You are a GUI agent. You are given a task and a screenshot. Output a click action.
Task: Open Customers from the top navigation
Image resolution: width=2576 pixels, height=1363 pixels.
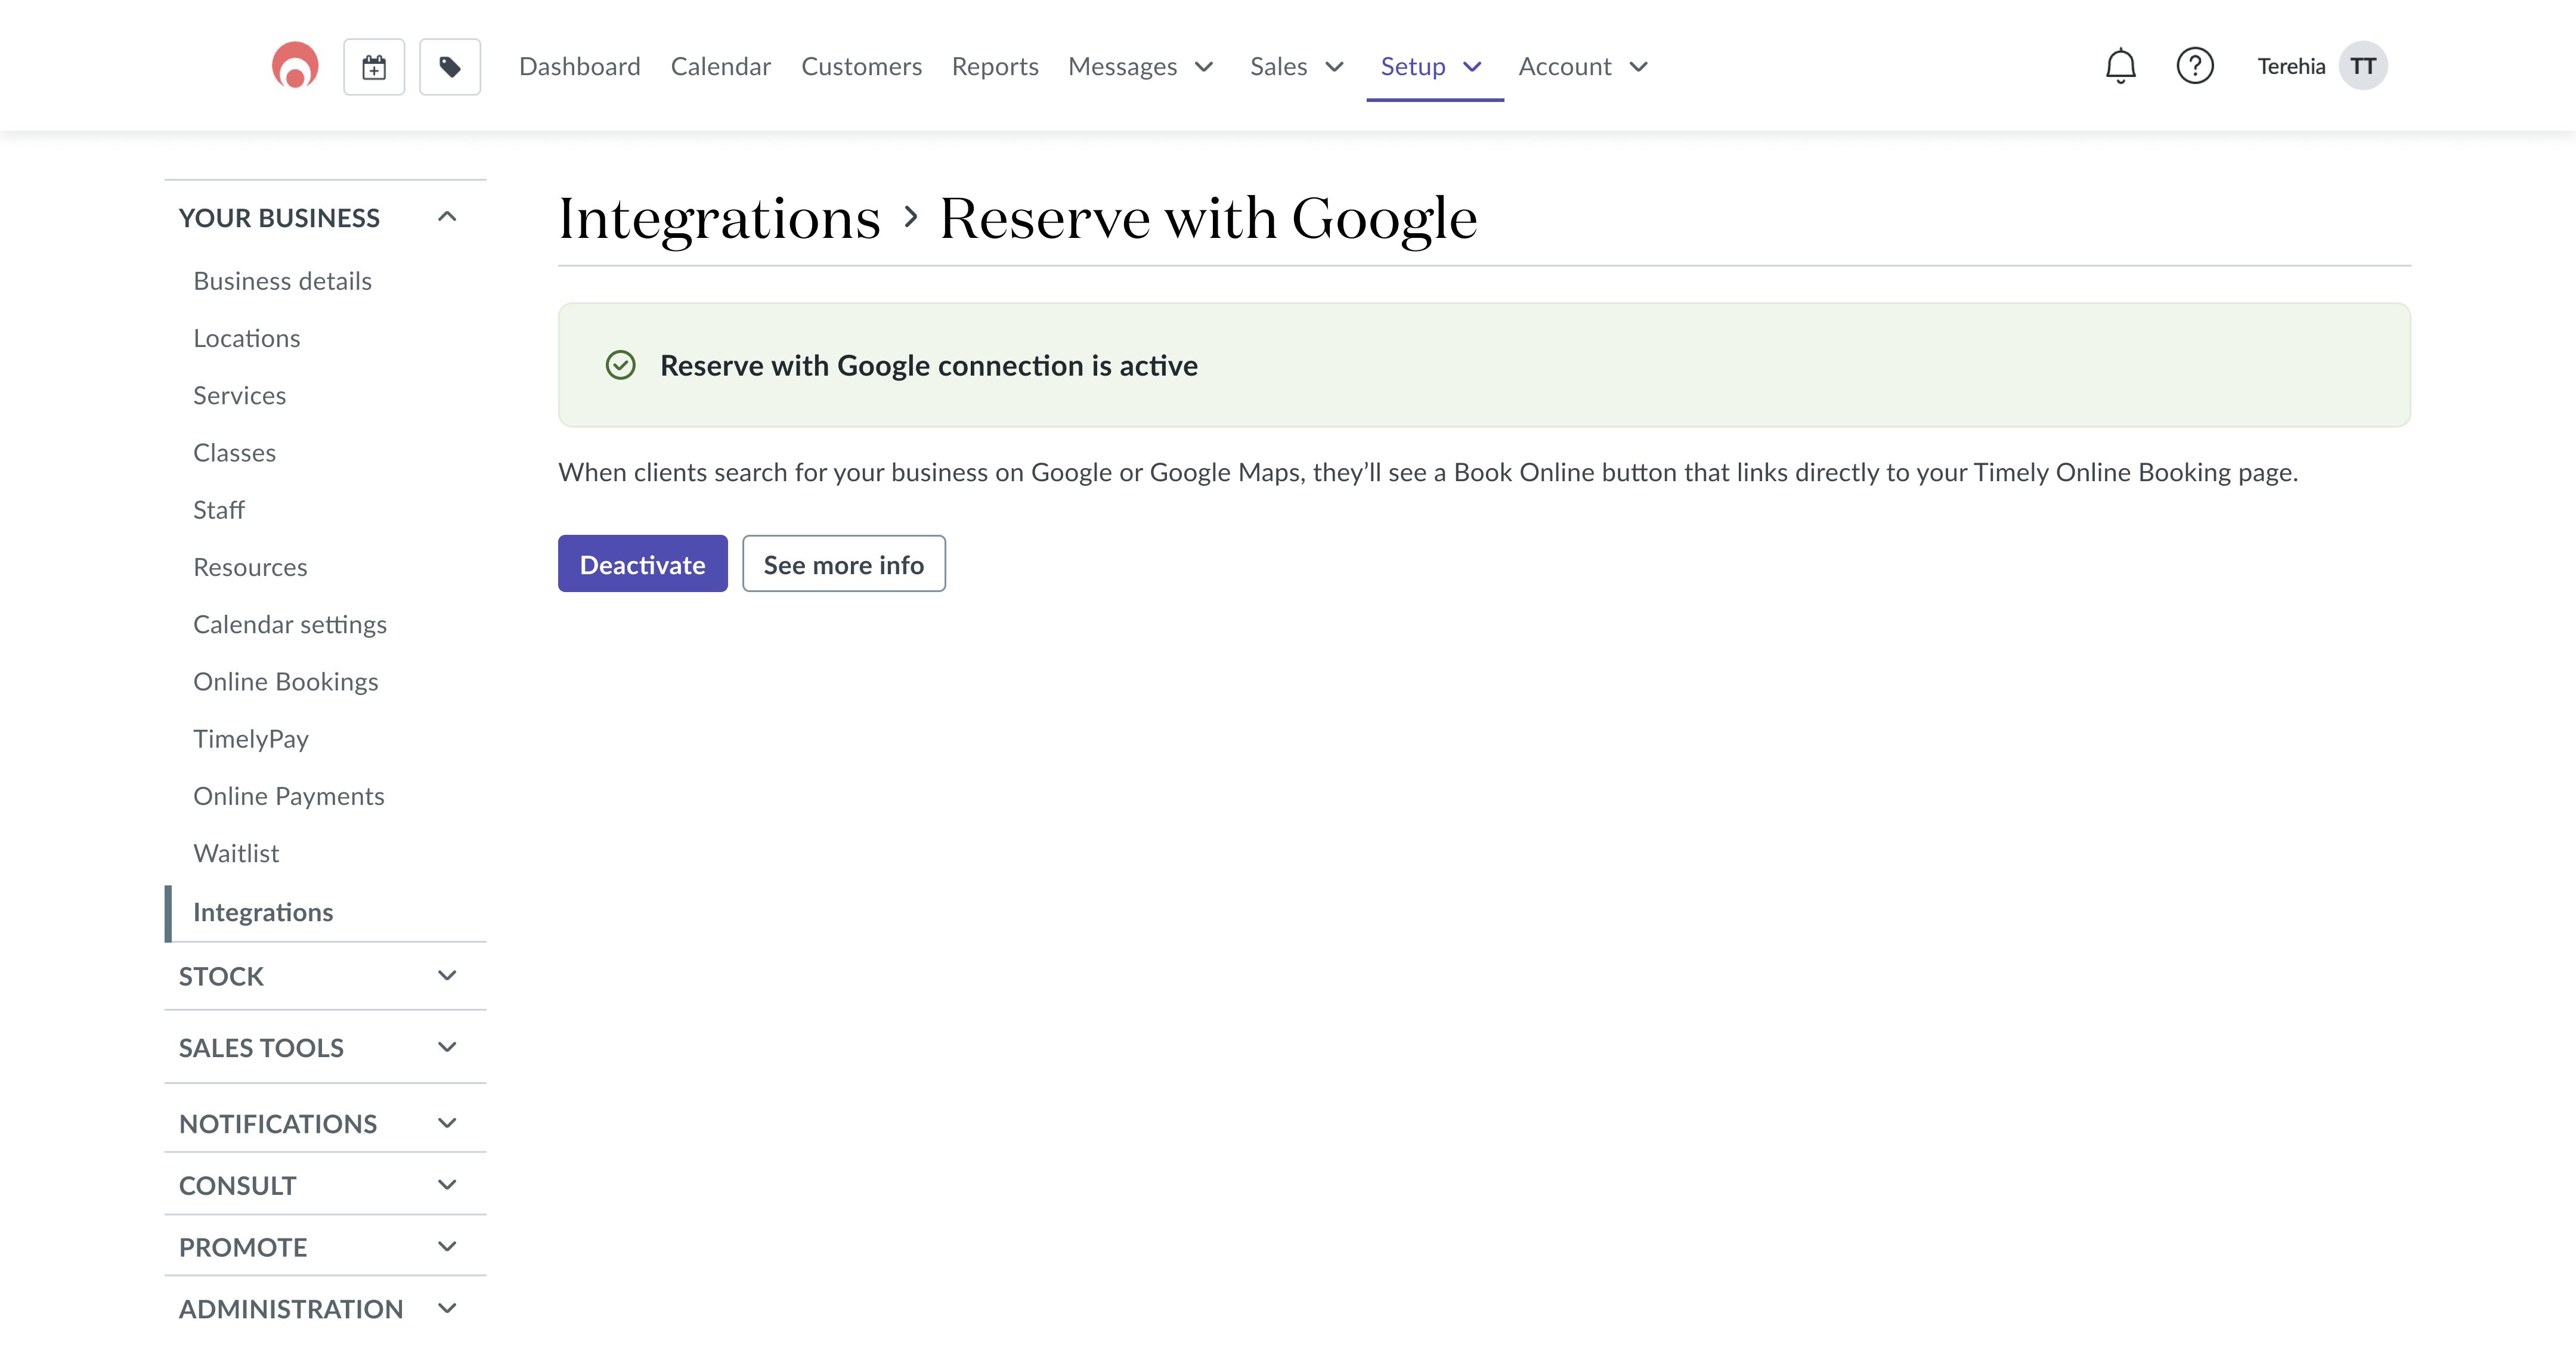click(x=861, y=66)
